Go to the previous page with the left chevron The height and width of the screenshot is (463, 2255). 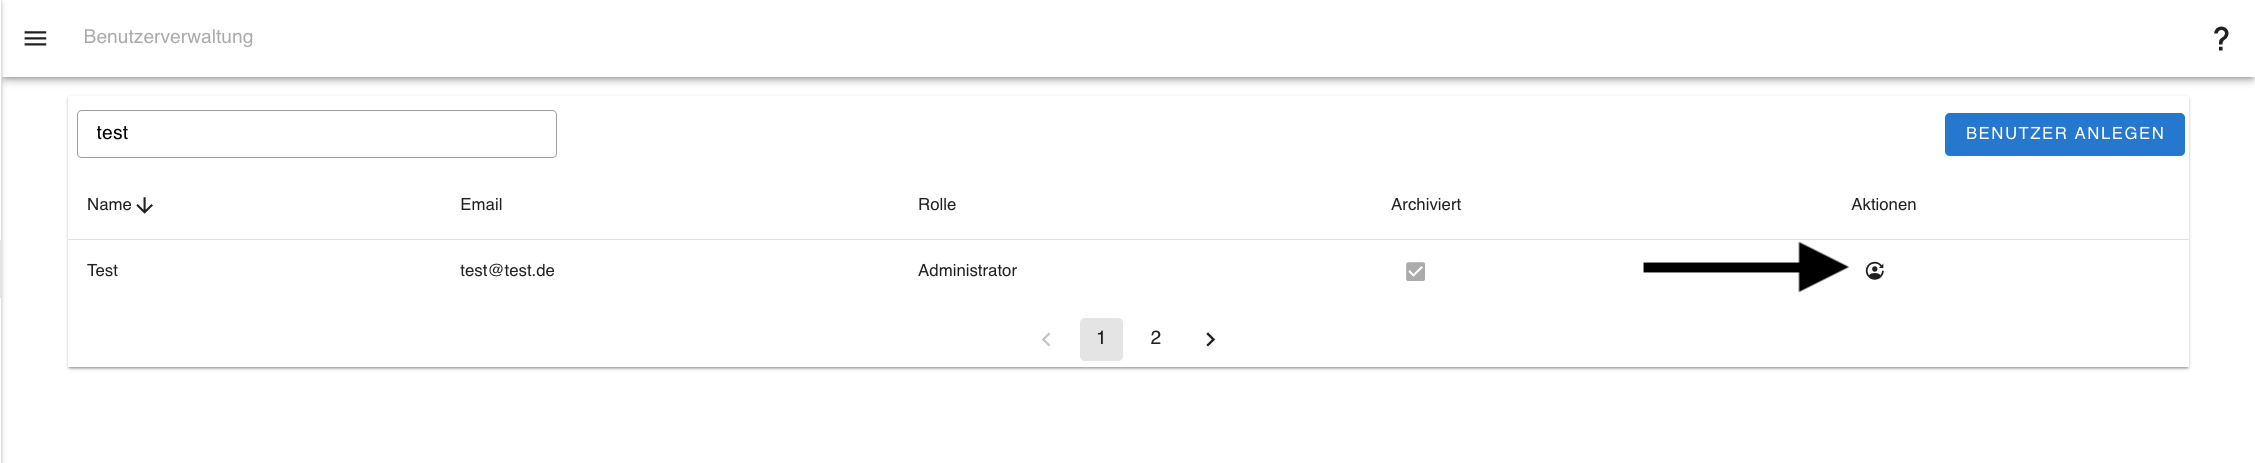pyautogui.click(x=1046, y=339)
